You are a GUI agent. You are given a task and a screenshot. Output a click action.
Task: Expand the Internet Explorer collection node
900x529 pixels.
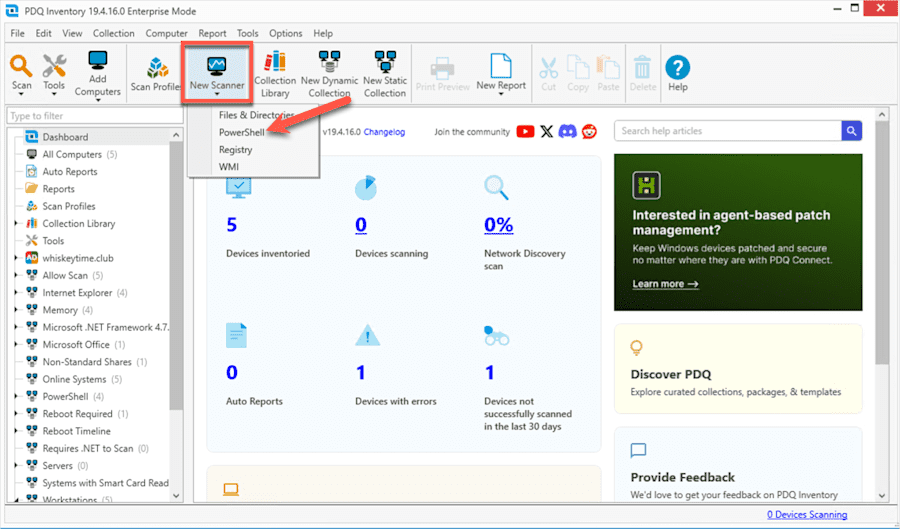tap(16, 292)
